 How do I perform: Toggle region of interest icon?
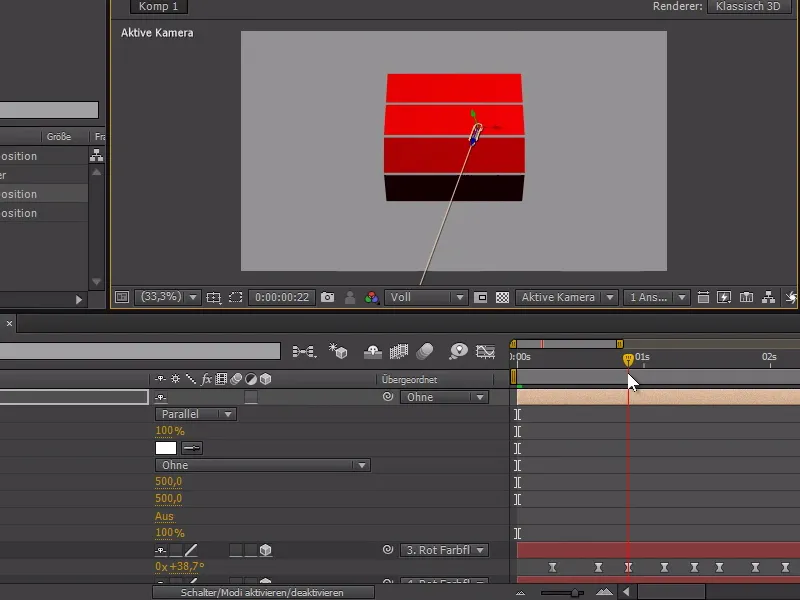[x=480, y=297]
